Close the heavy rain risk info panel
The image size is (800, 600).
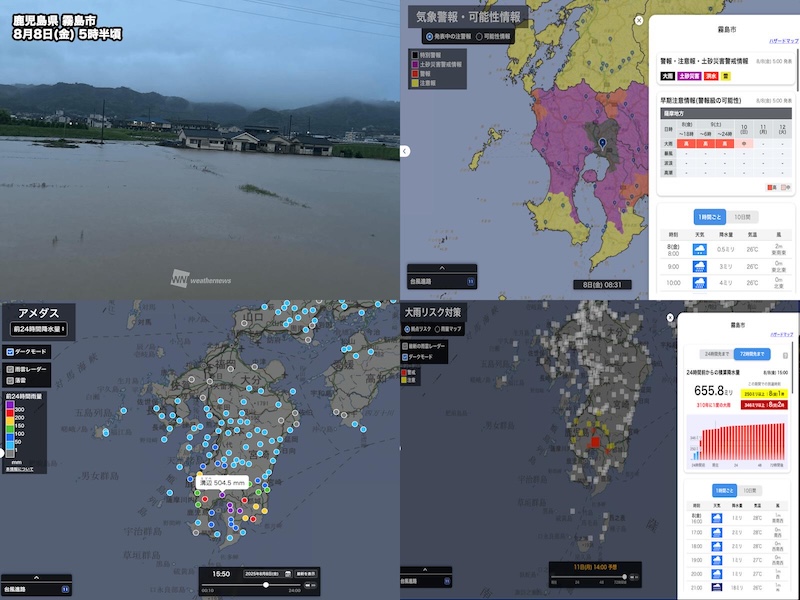[669, 318]
